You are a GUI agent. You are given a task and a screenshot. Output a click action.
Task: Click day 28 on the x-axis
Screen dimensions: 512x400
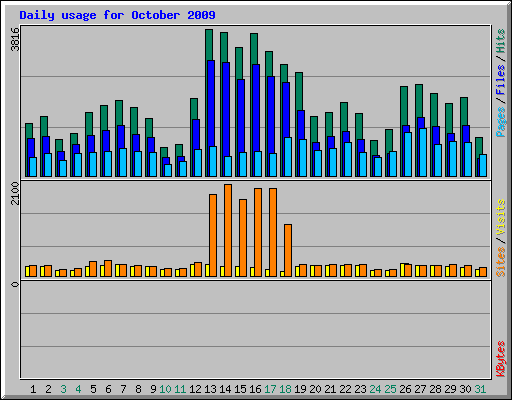[x=435, y=389]
